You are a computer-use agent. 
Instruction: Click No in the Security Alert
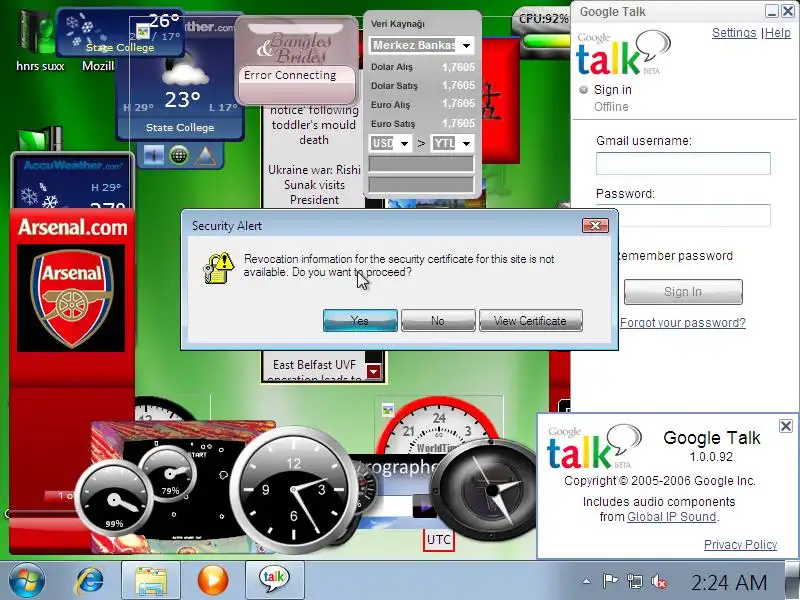tap(438, 320)
